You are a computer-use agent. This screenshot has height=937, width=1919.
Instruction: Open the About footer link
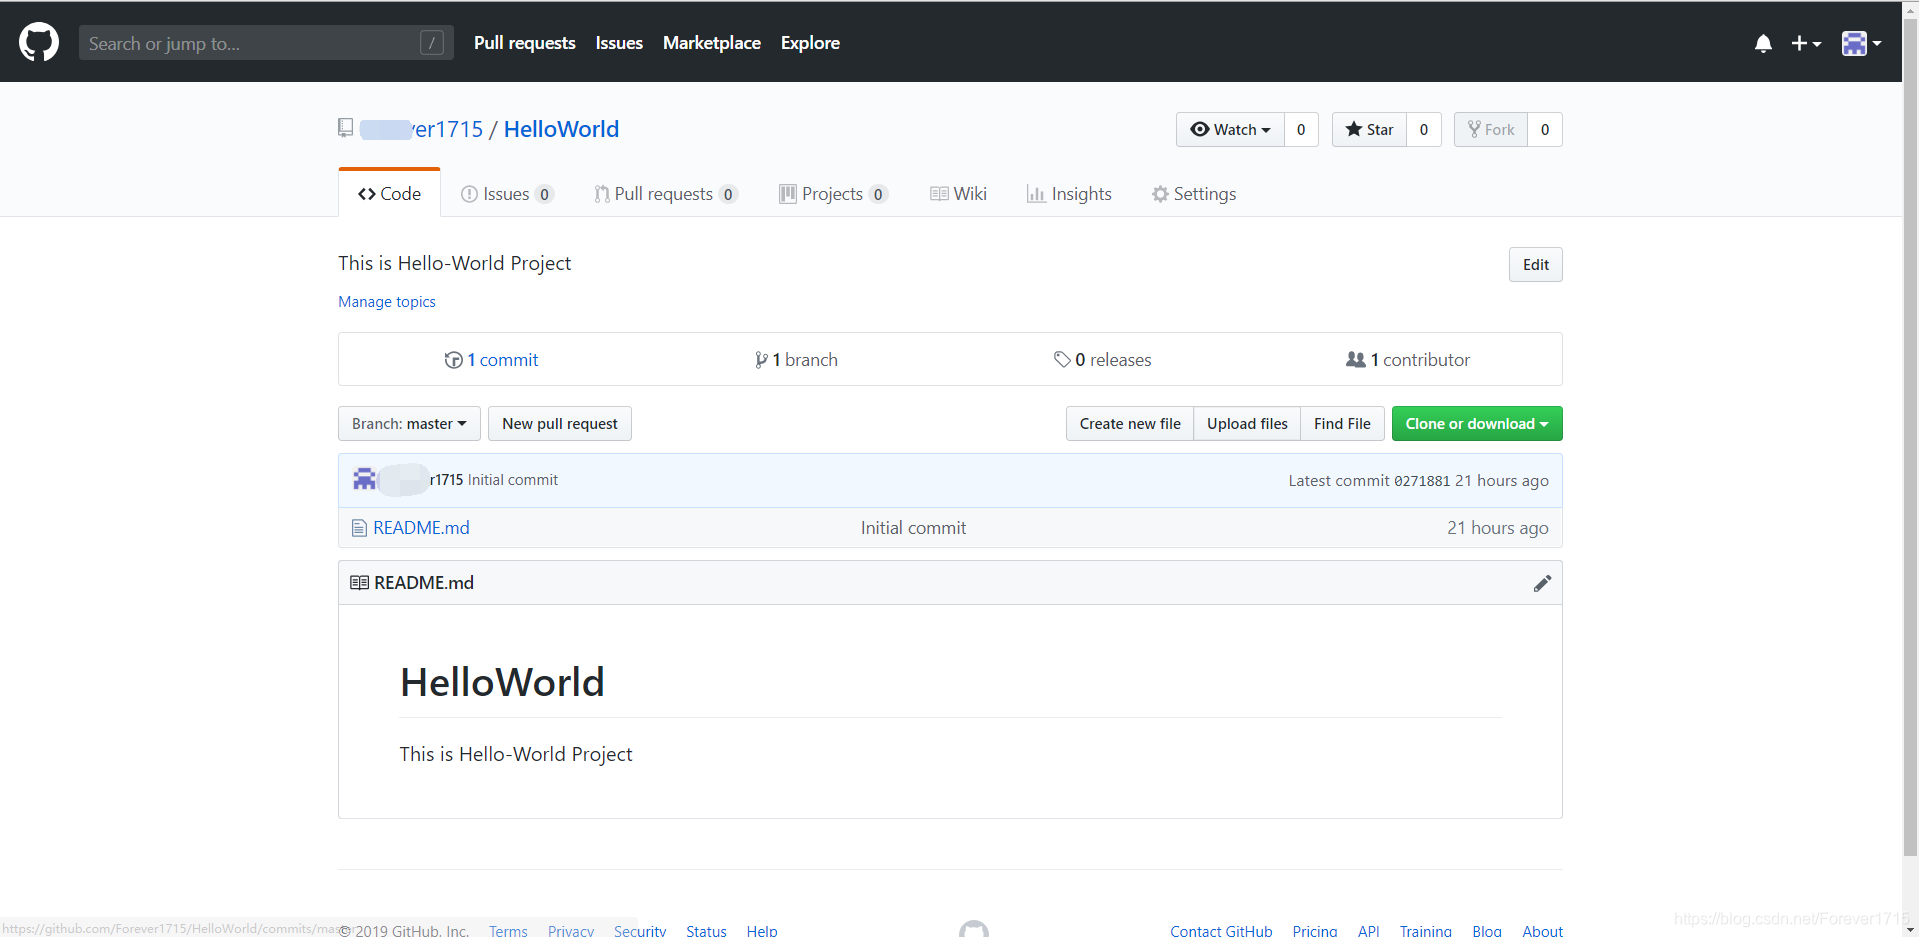click(1542, 930)
